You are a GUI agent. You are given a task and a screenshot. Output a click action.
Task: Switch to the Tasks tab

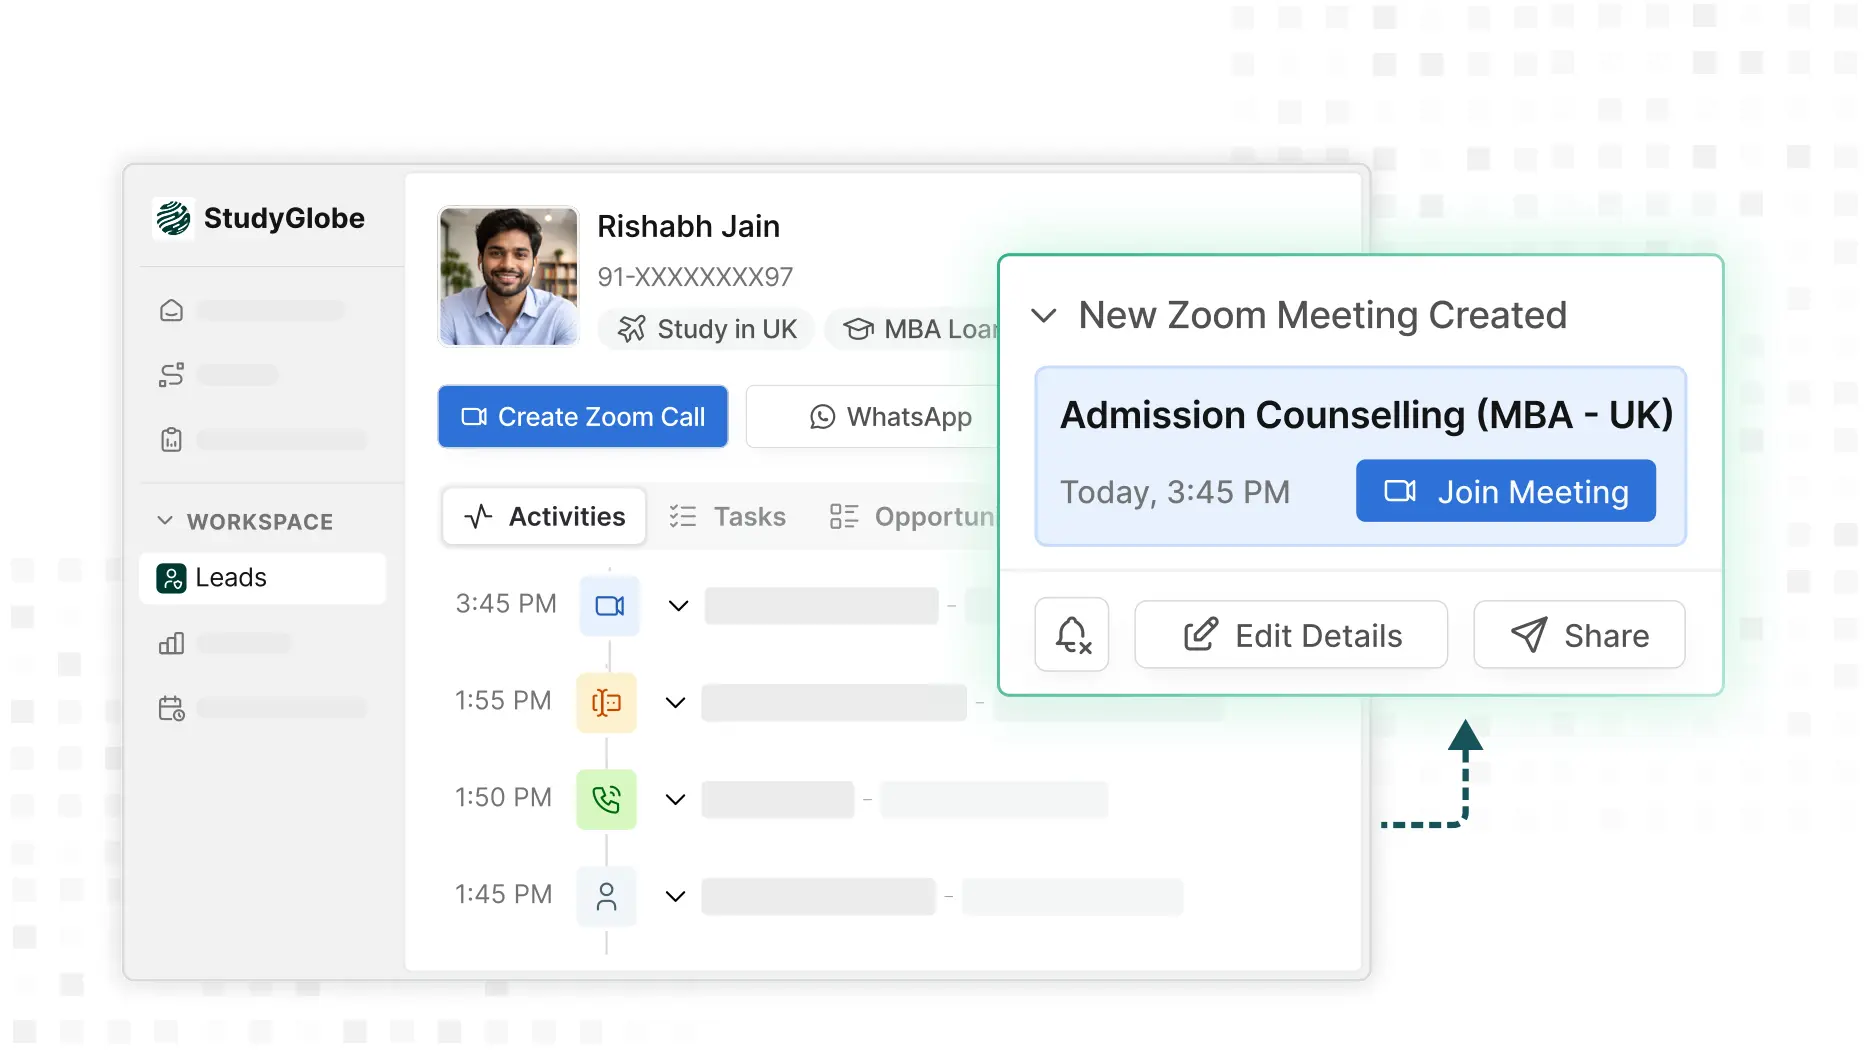[727, 516]
